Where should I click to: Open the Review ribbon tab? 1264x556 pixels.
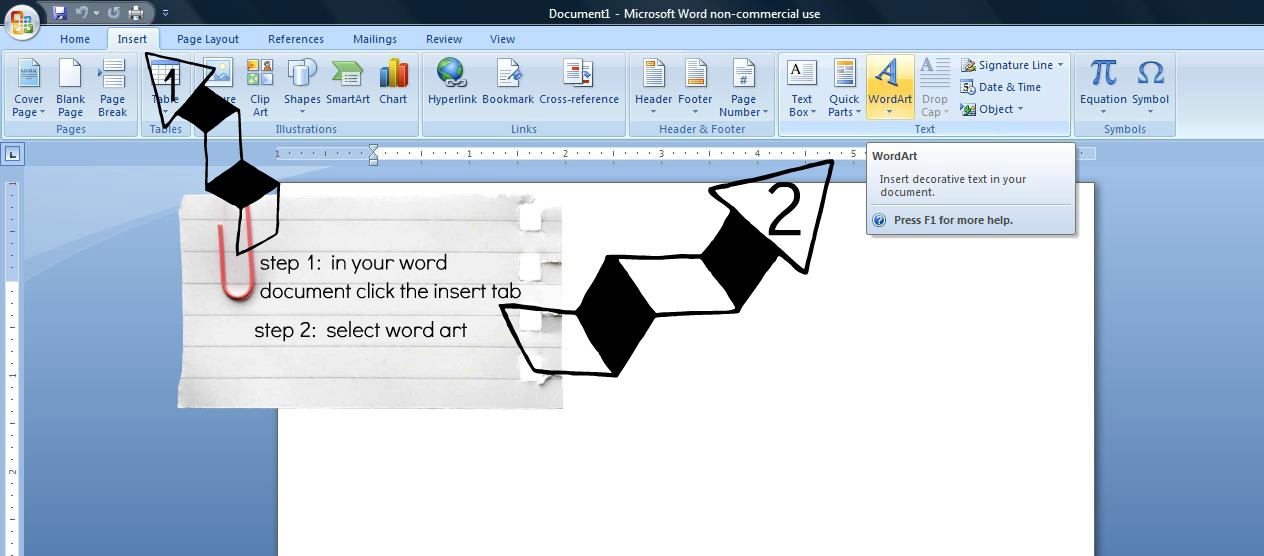click(x=443, y=39)
